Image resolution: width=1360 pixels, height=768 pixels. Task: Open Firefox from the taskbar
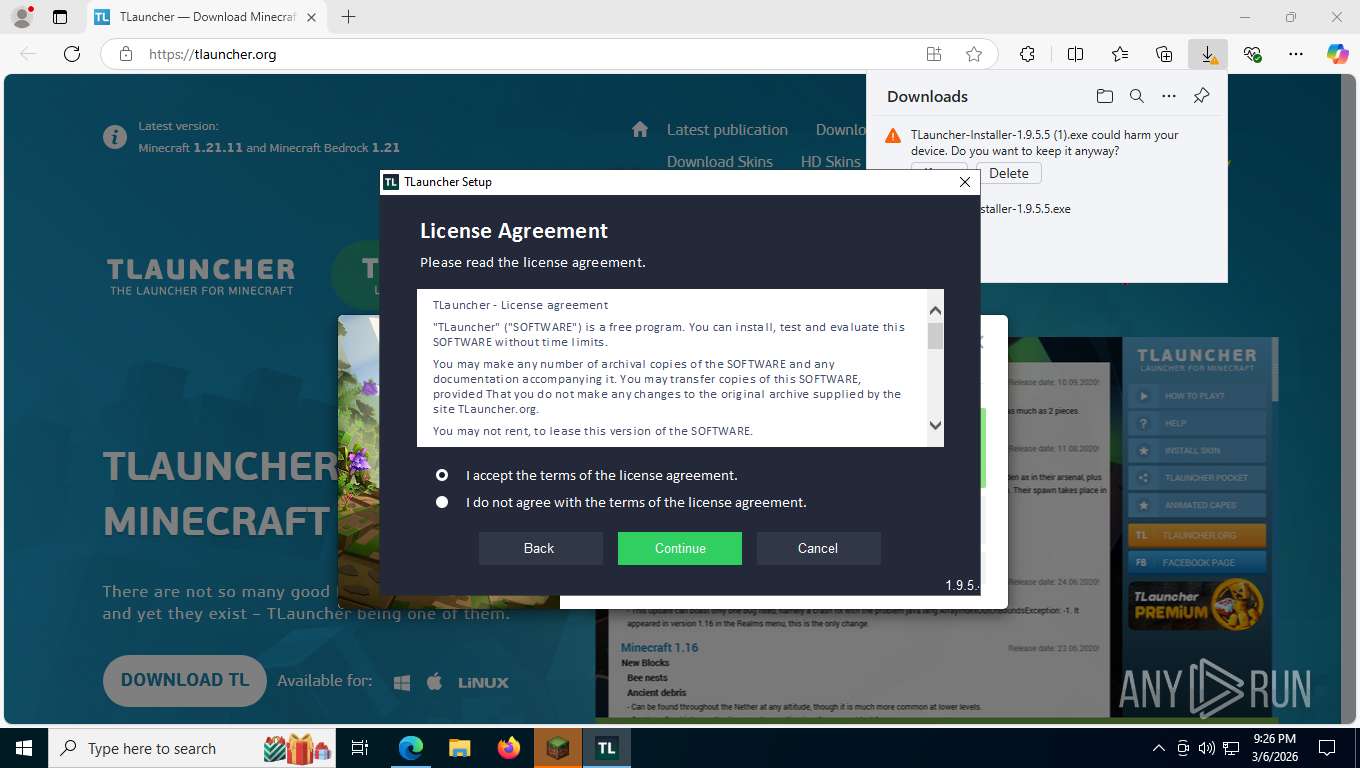pos(508,748)
